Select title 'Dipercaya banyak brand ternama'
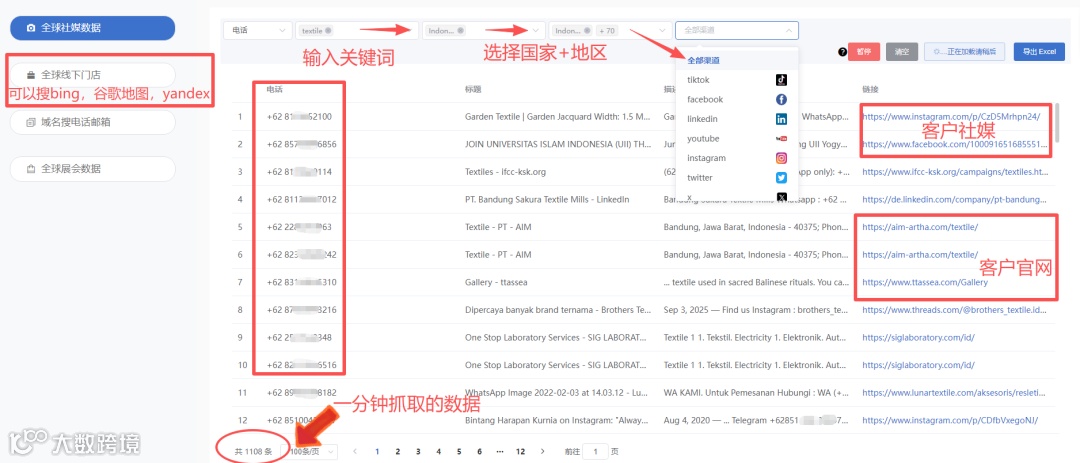Image resolution: width=1080 pixels, height=463 pixels. [x=557, y=310]
